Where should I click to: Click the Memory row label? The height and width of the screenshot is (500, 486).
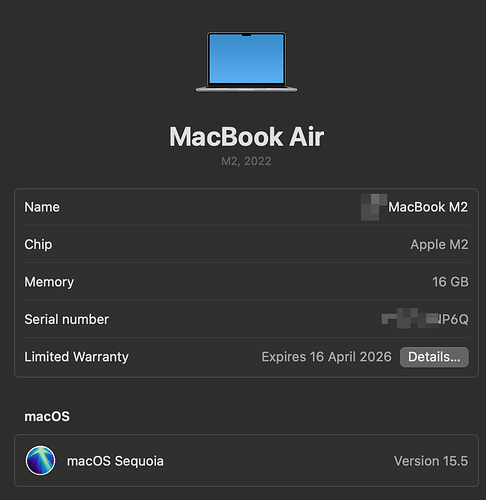coord(49,282)
